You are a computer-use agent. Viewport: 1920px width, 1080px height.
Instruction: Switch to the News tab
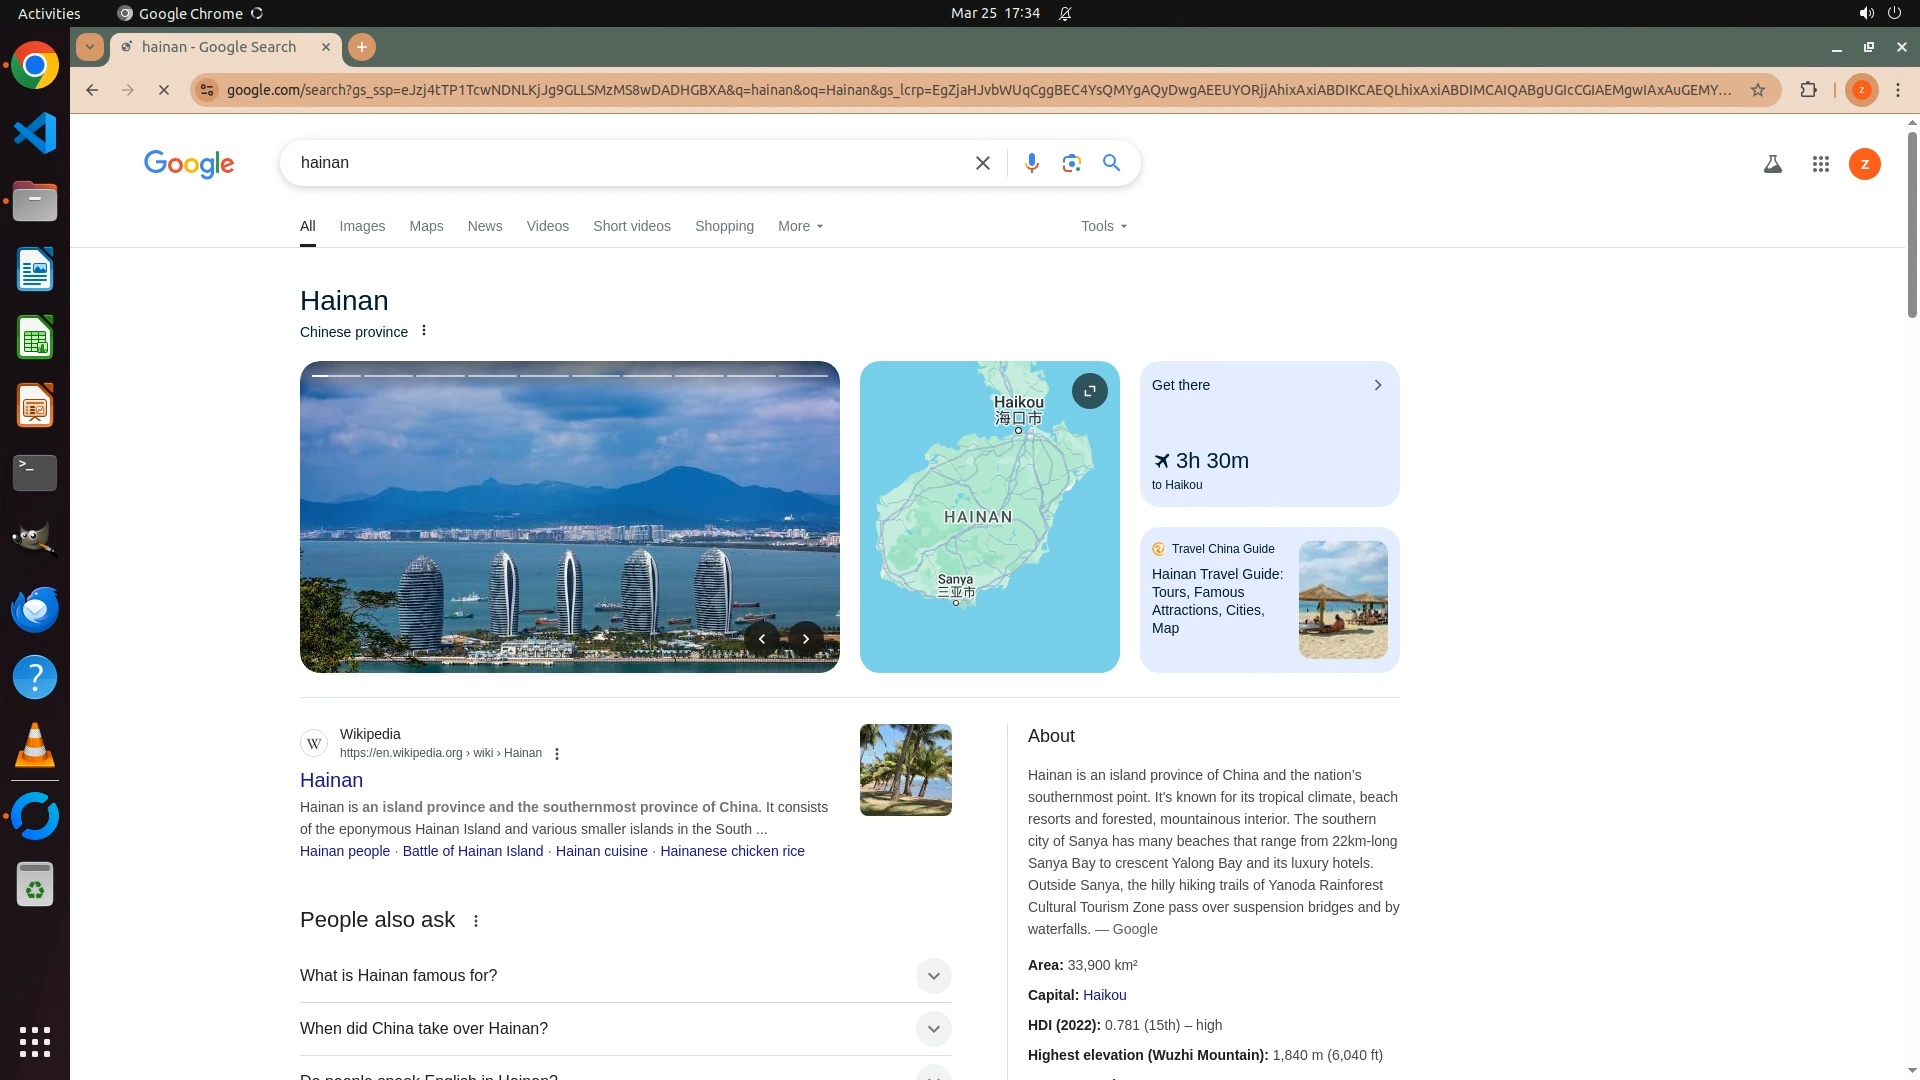[485, 226]
